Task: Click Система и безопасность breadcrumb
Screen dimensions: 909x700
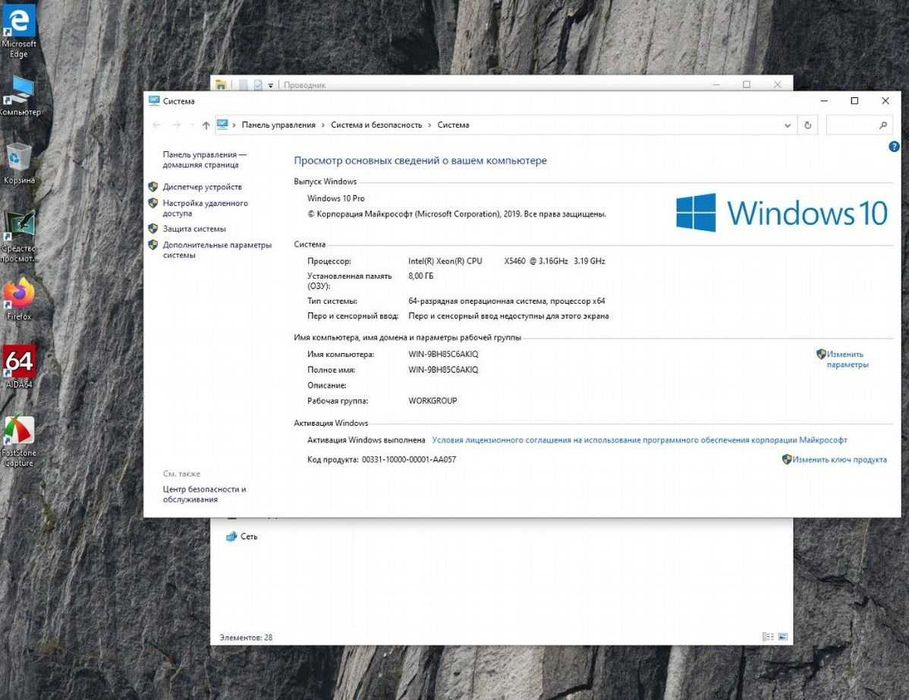Action: (x=376, y=125)
